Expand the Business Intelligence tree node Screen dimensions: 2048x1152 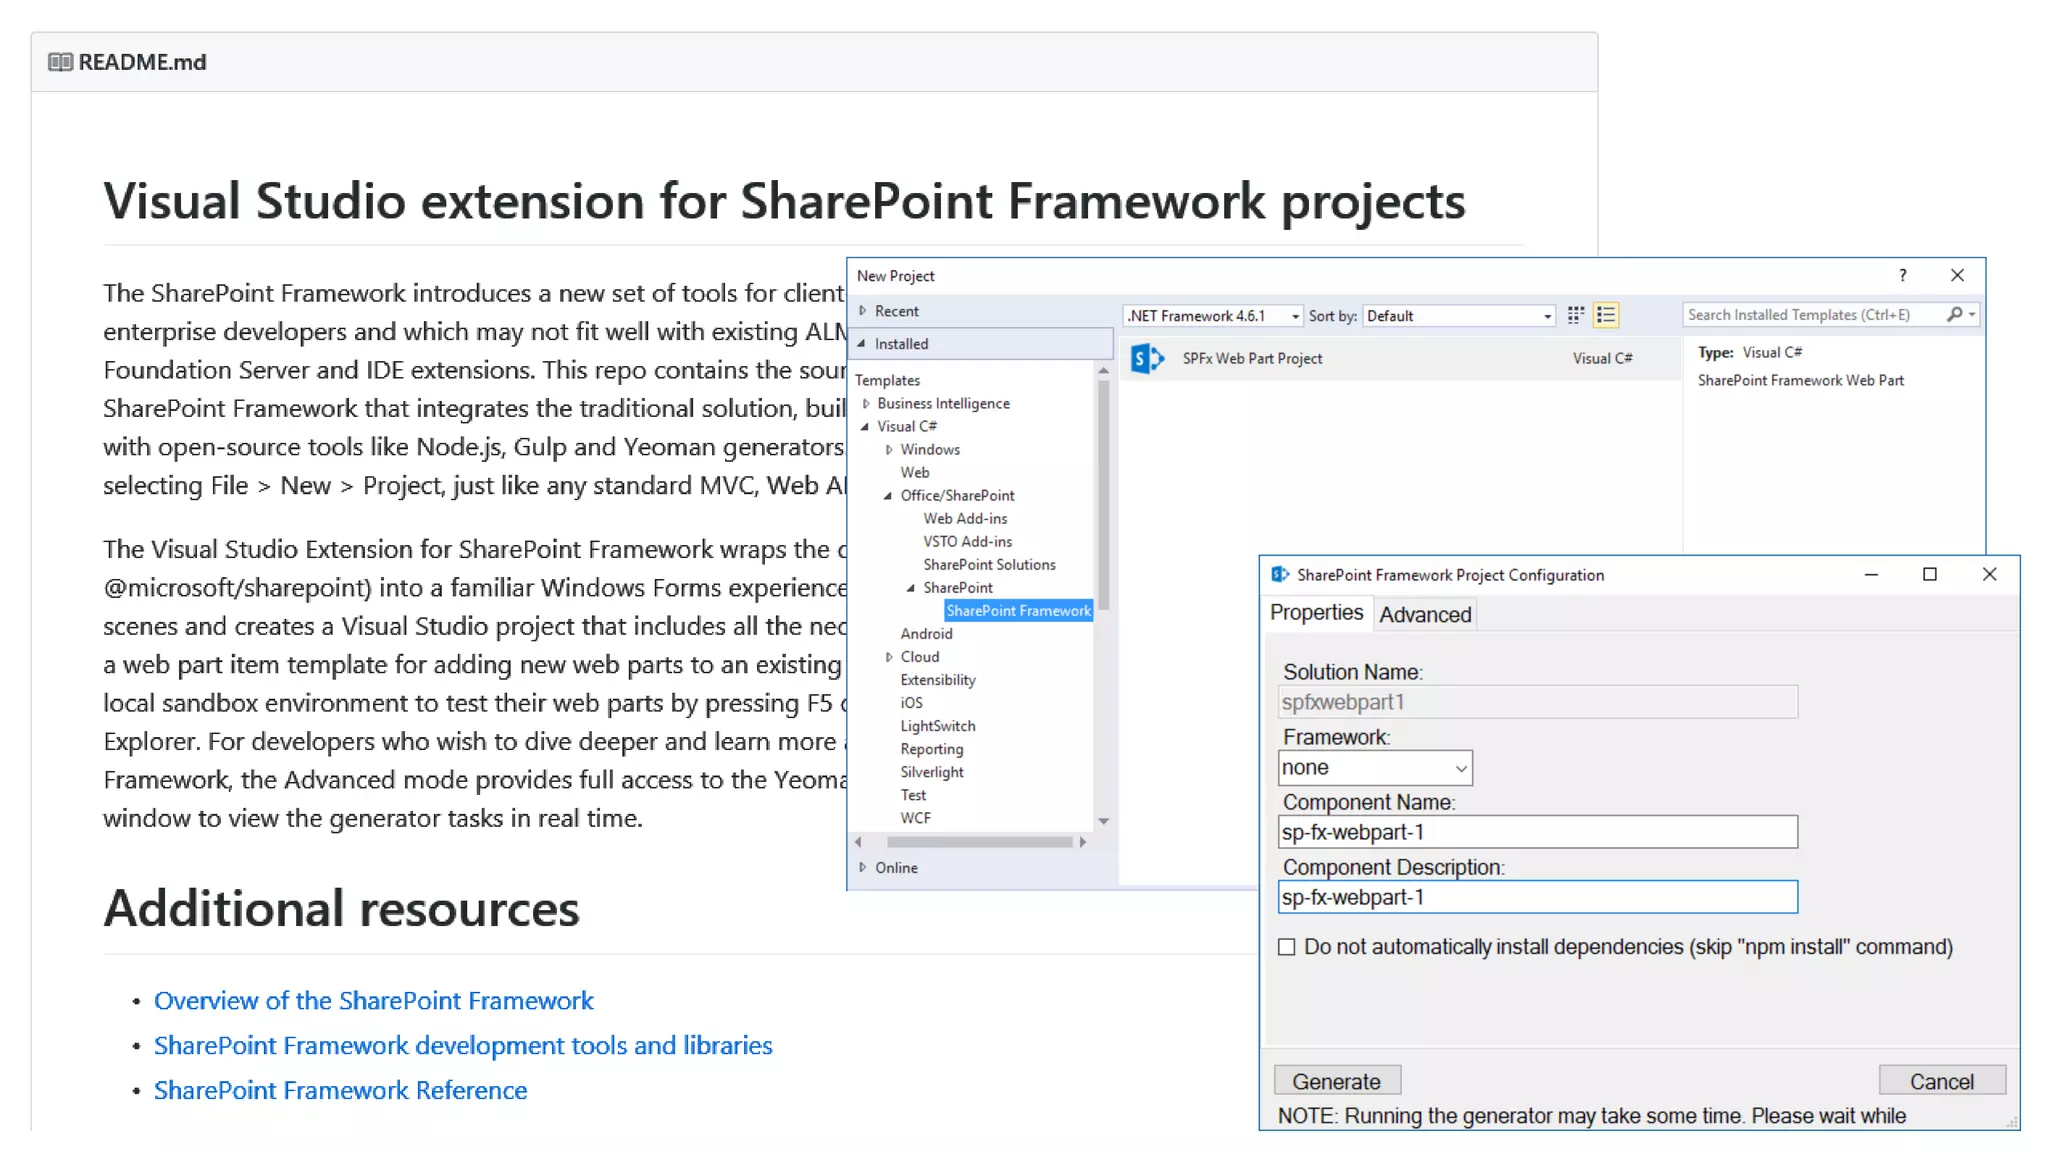866,404
